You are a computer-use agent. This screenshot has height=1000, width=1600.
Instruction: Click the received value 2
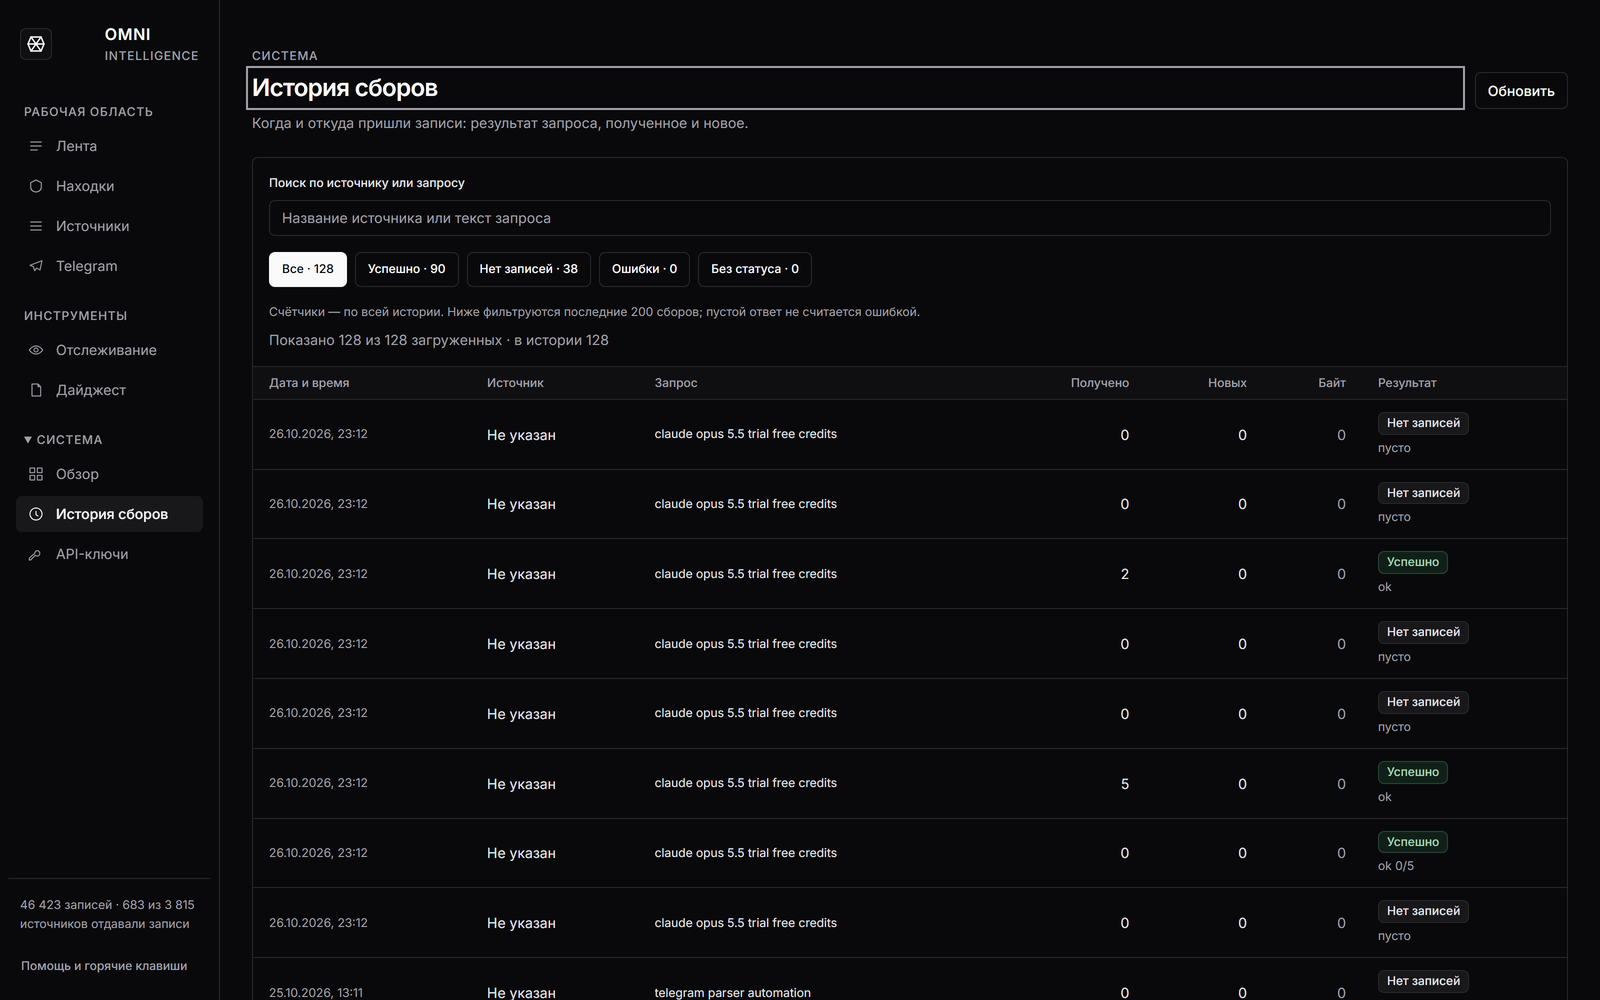[1125, 574]
